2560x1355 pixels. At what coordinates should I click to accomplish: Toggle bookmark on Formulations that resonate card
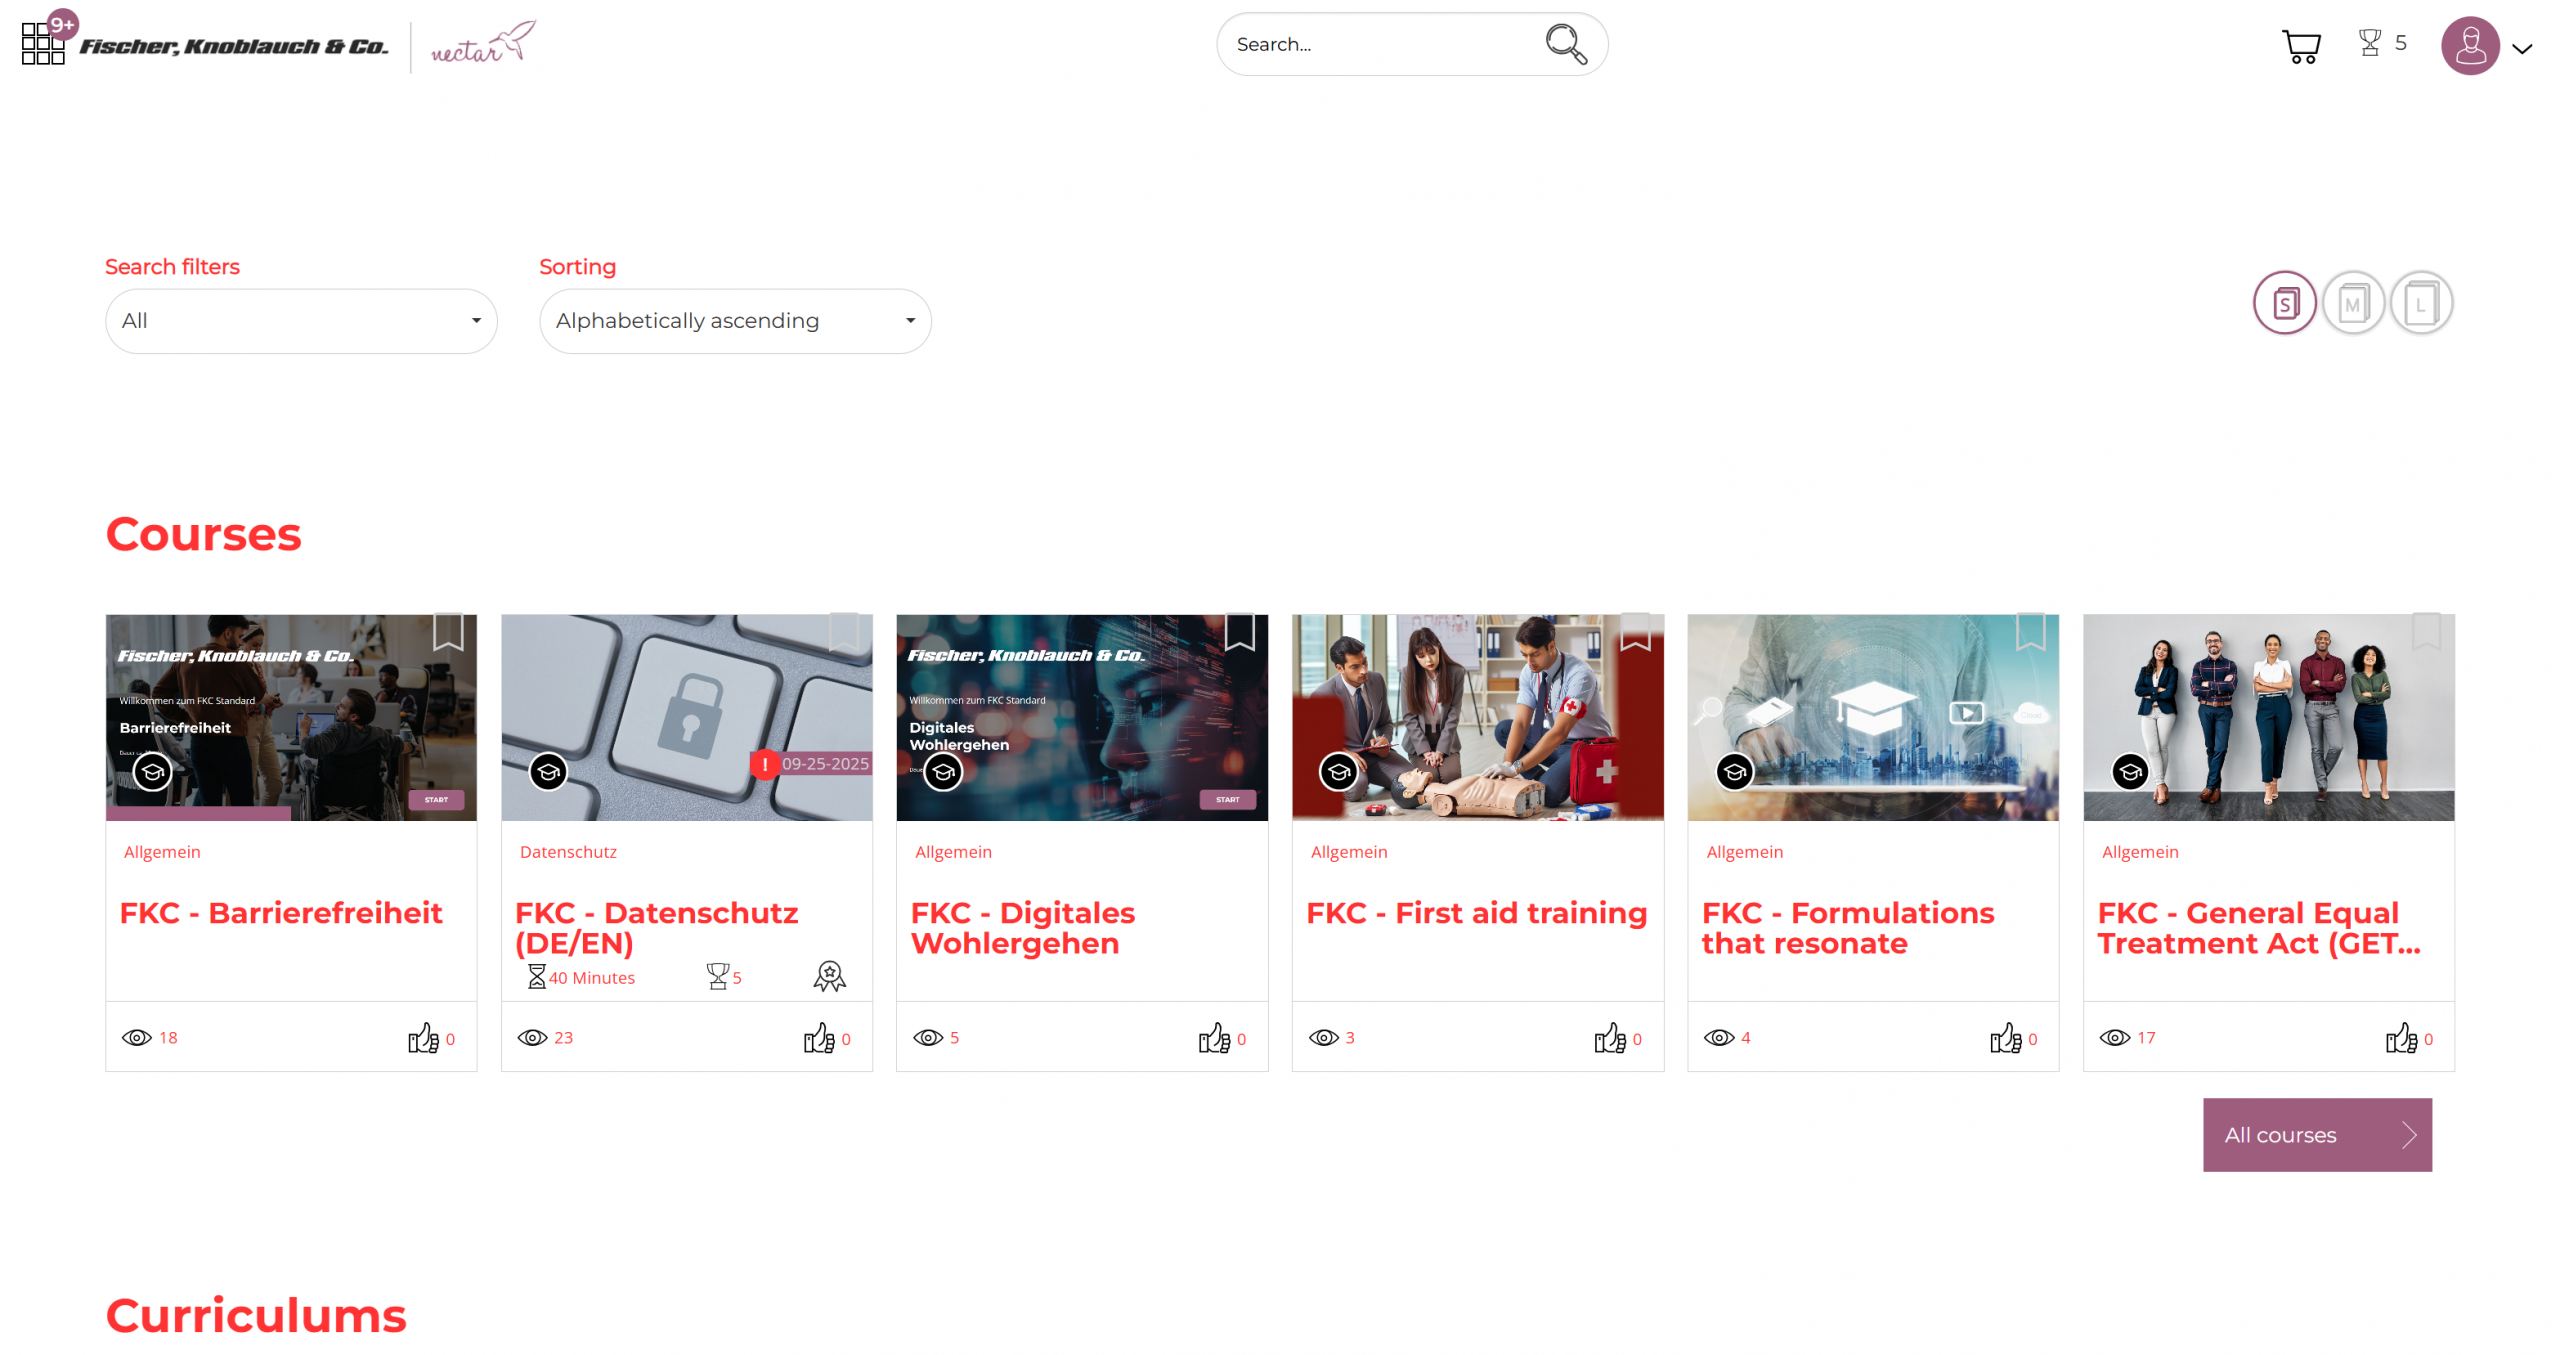[x=2030, y=632]
